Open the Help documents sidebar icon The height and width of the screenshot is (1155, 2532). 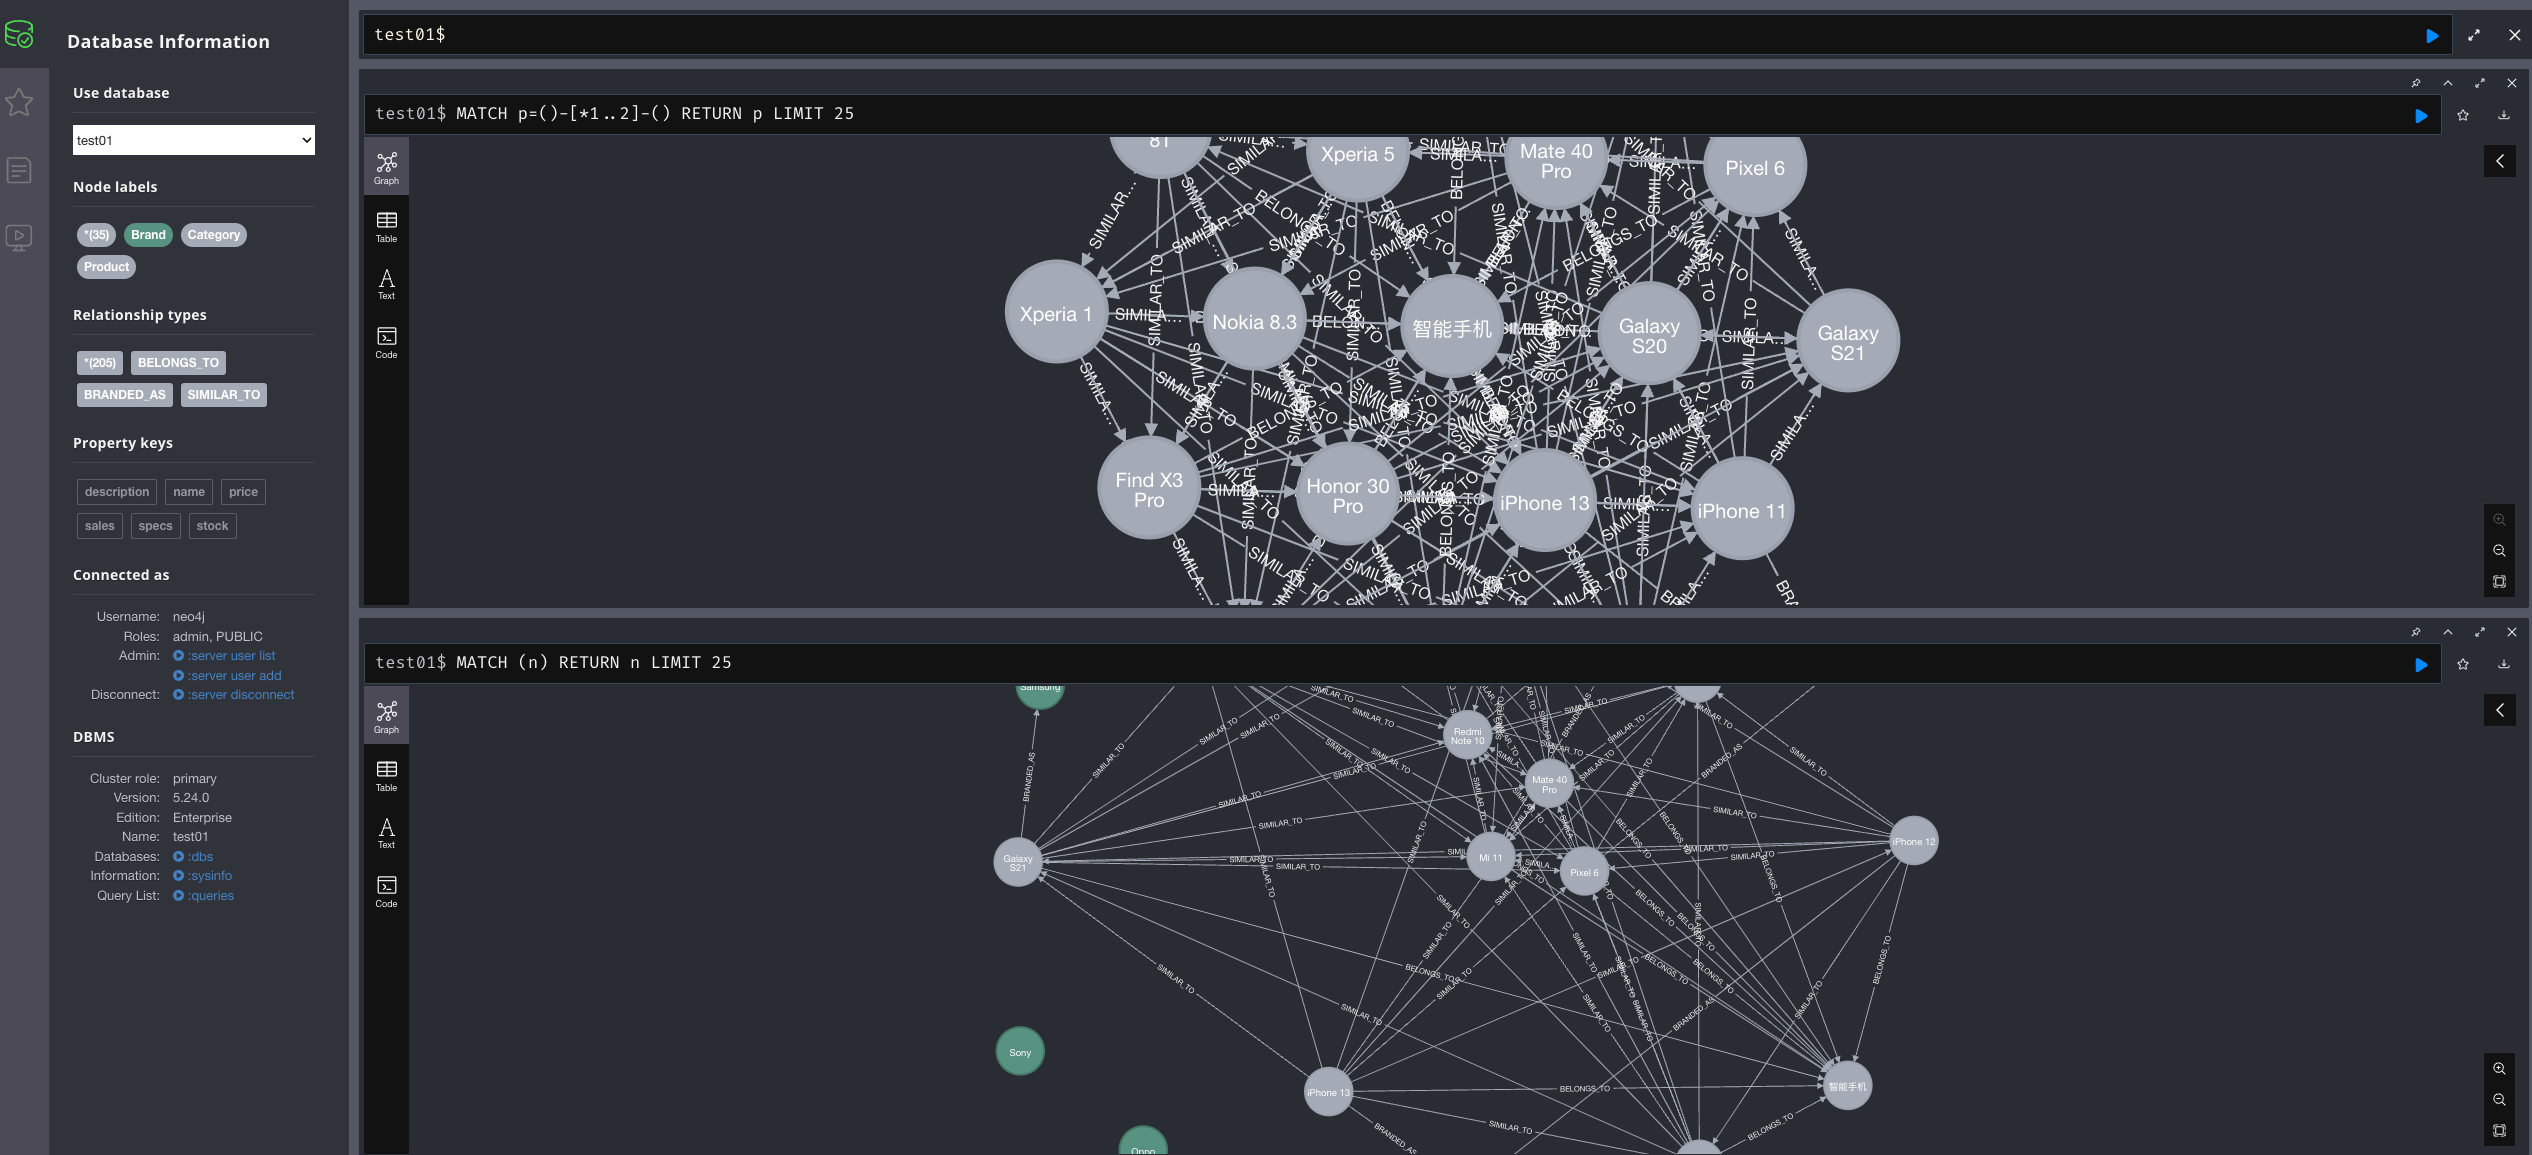pyautogui.click(x=19, y=170)
